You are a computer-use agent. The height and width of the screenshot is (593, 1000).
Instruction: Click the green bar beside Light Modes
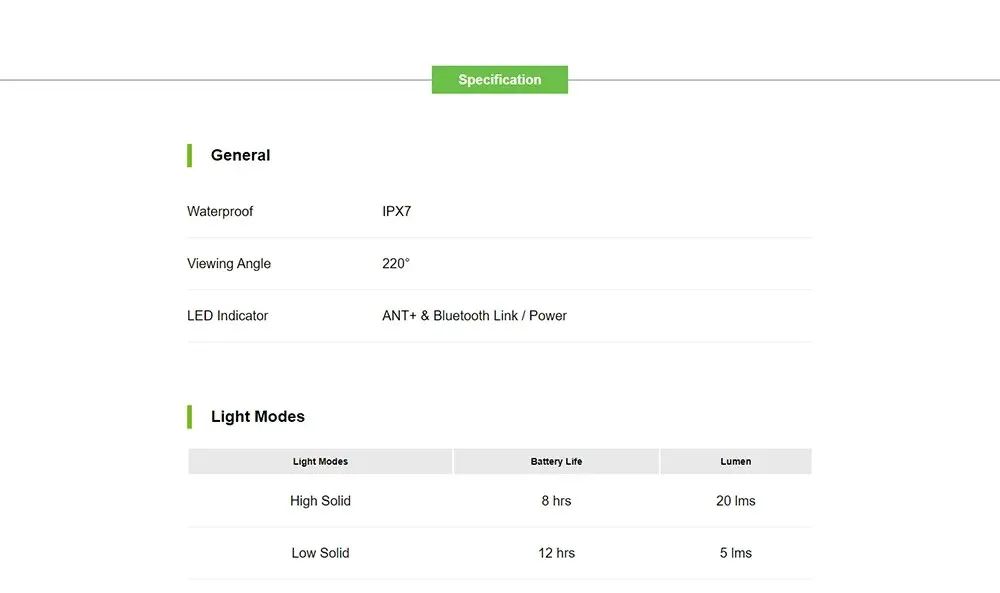[x=189, y=417]
